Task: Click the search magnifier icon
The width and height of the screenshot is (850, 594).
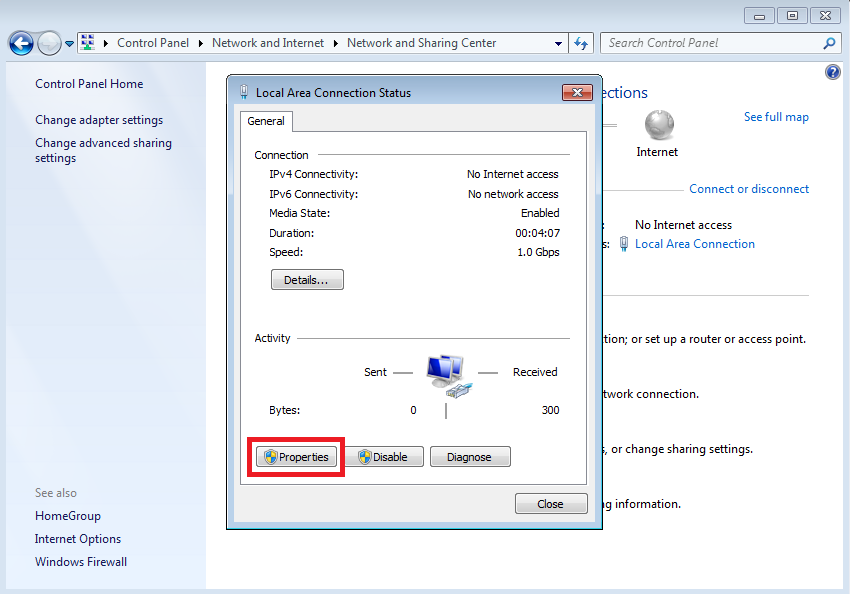Action: pos(829,43)
